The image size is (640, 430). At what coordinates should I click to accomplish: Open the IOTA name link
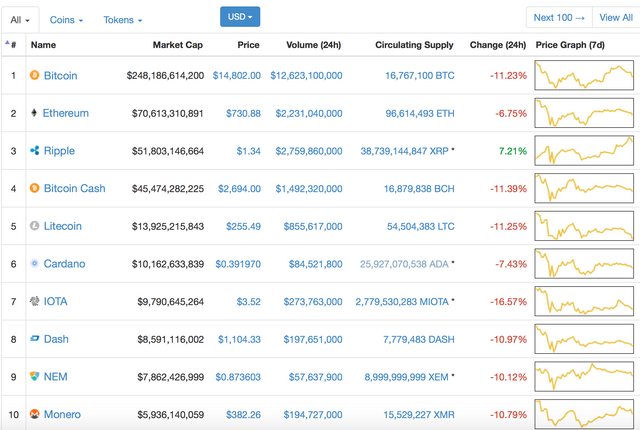56,301
